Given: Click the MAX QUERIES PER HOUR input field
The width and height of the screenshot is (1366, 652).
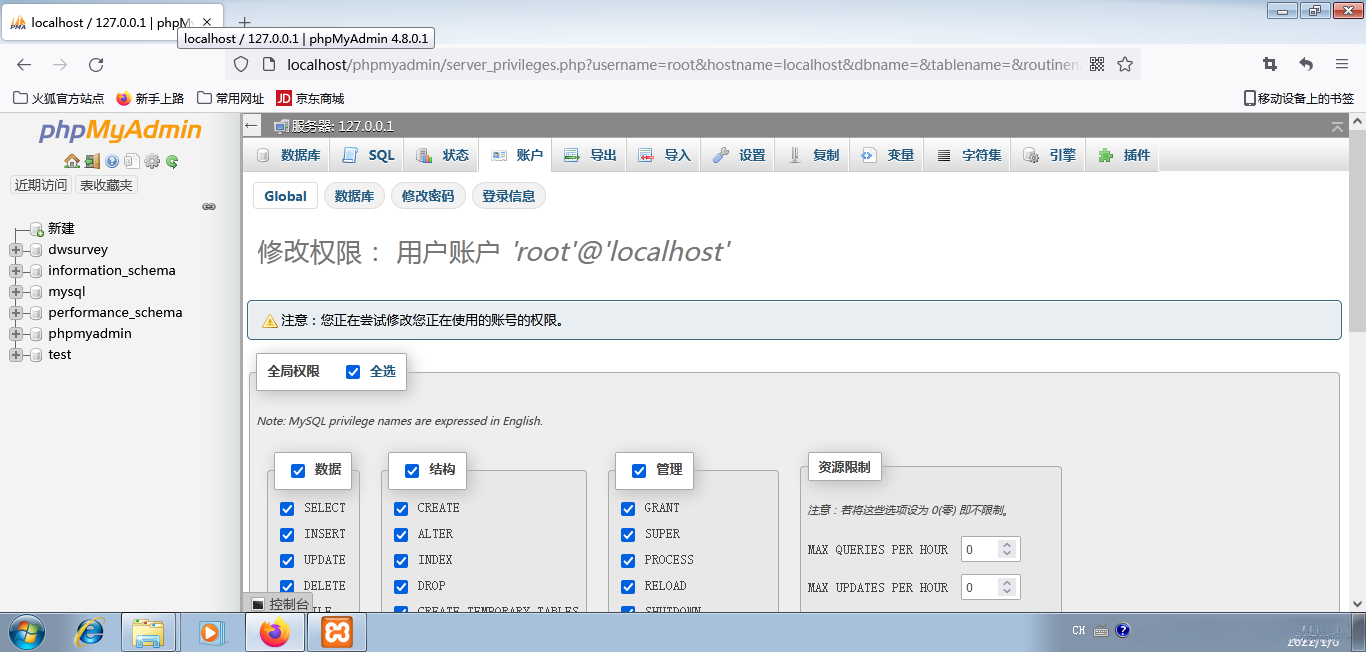Looking at the screenshot, I should point(991,549).
